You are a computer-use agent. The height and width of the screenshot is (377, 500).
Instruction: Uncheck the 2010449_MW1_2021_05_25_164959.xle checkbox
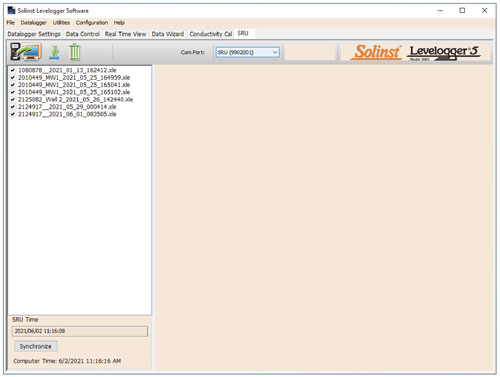pos(13,78)
